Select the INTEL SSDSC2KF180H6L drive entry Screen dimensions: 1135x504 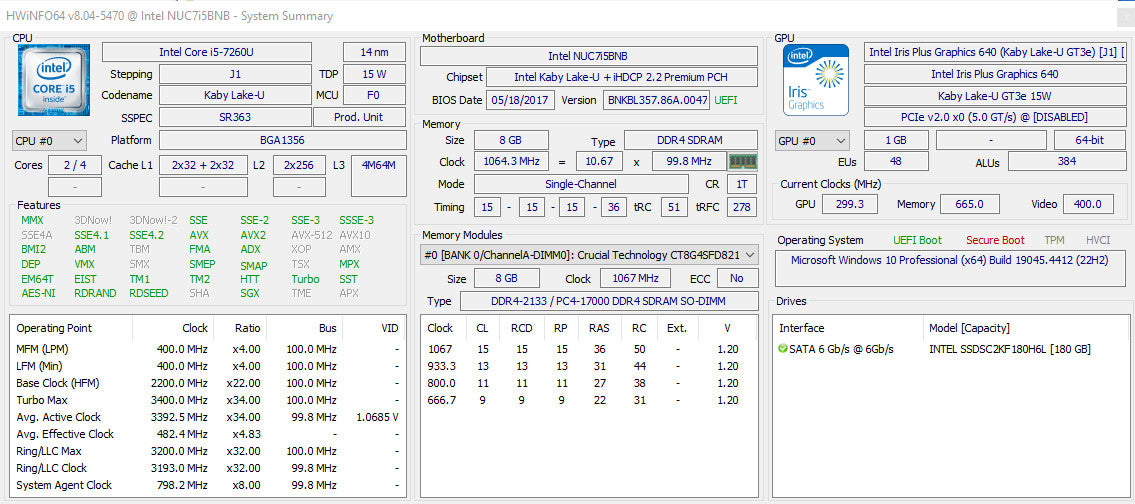[x=1010, y=349]
